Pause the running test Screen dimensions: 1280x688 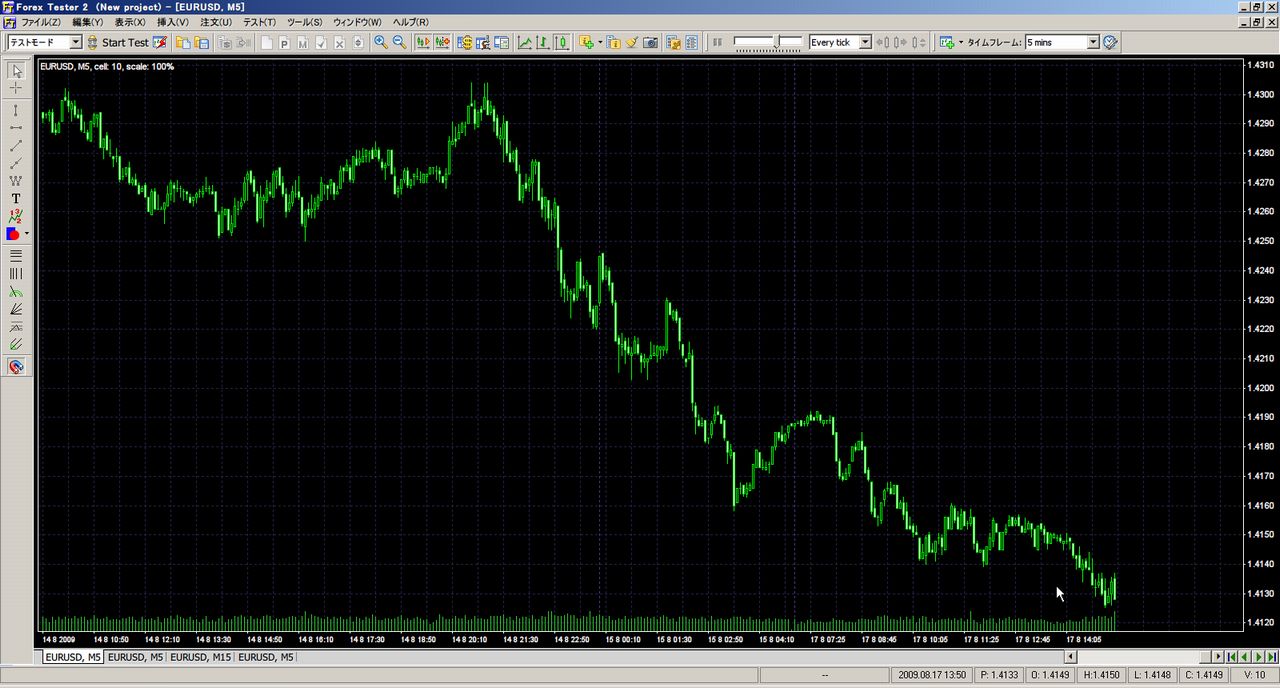(x=716, y=42)
